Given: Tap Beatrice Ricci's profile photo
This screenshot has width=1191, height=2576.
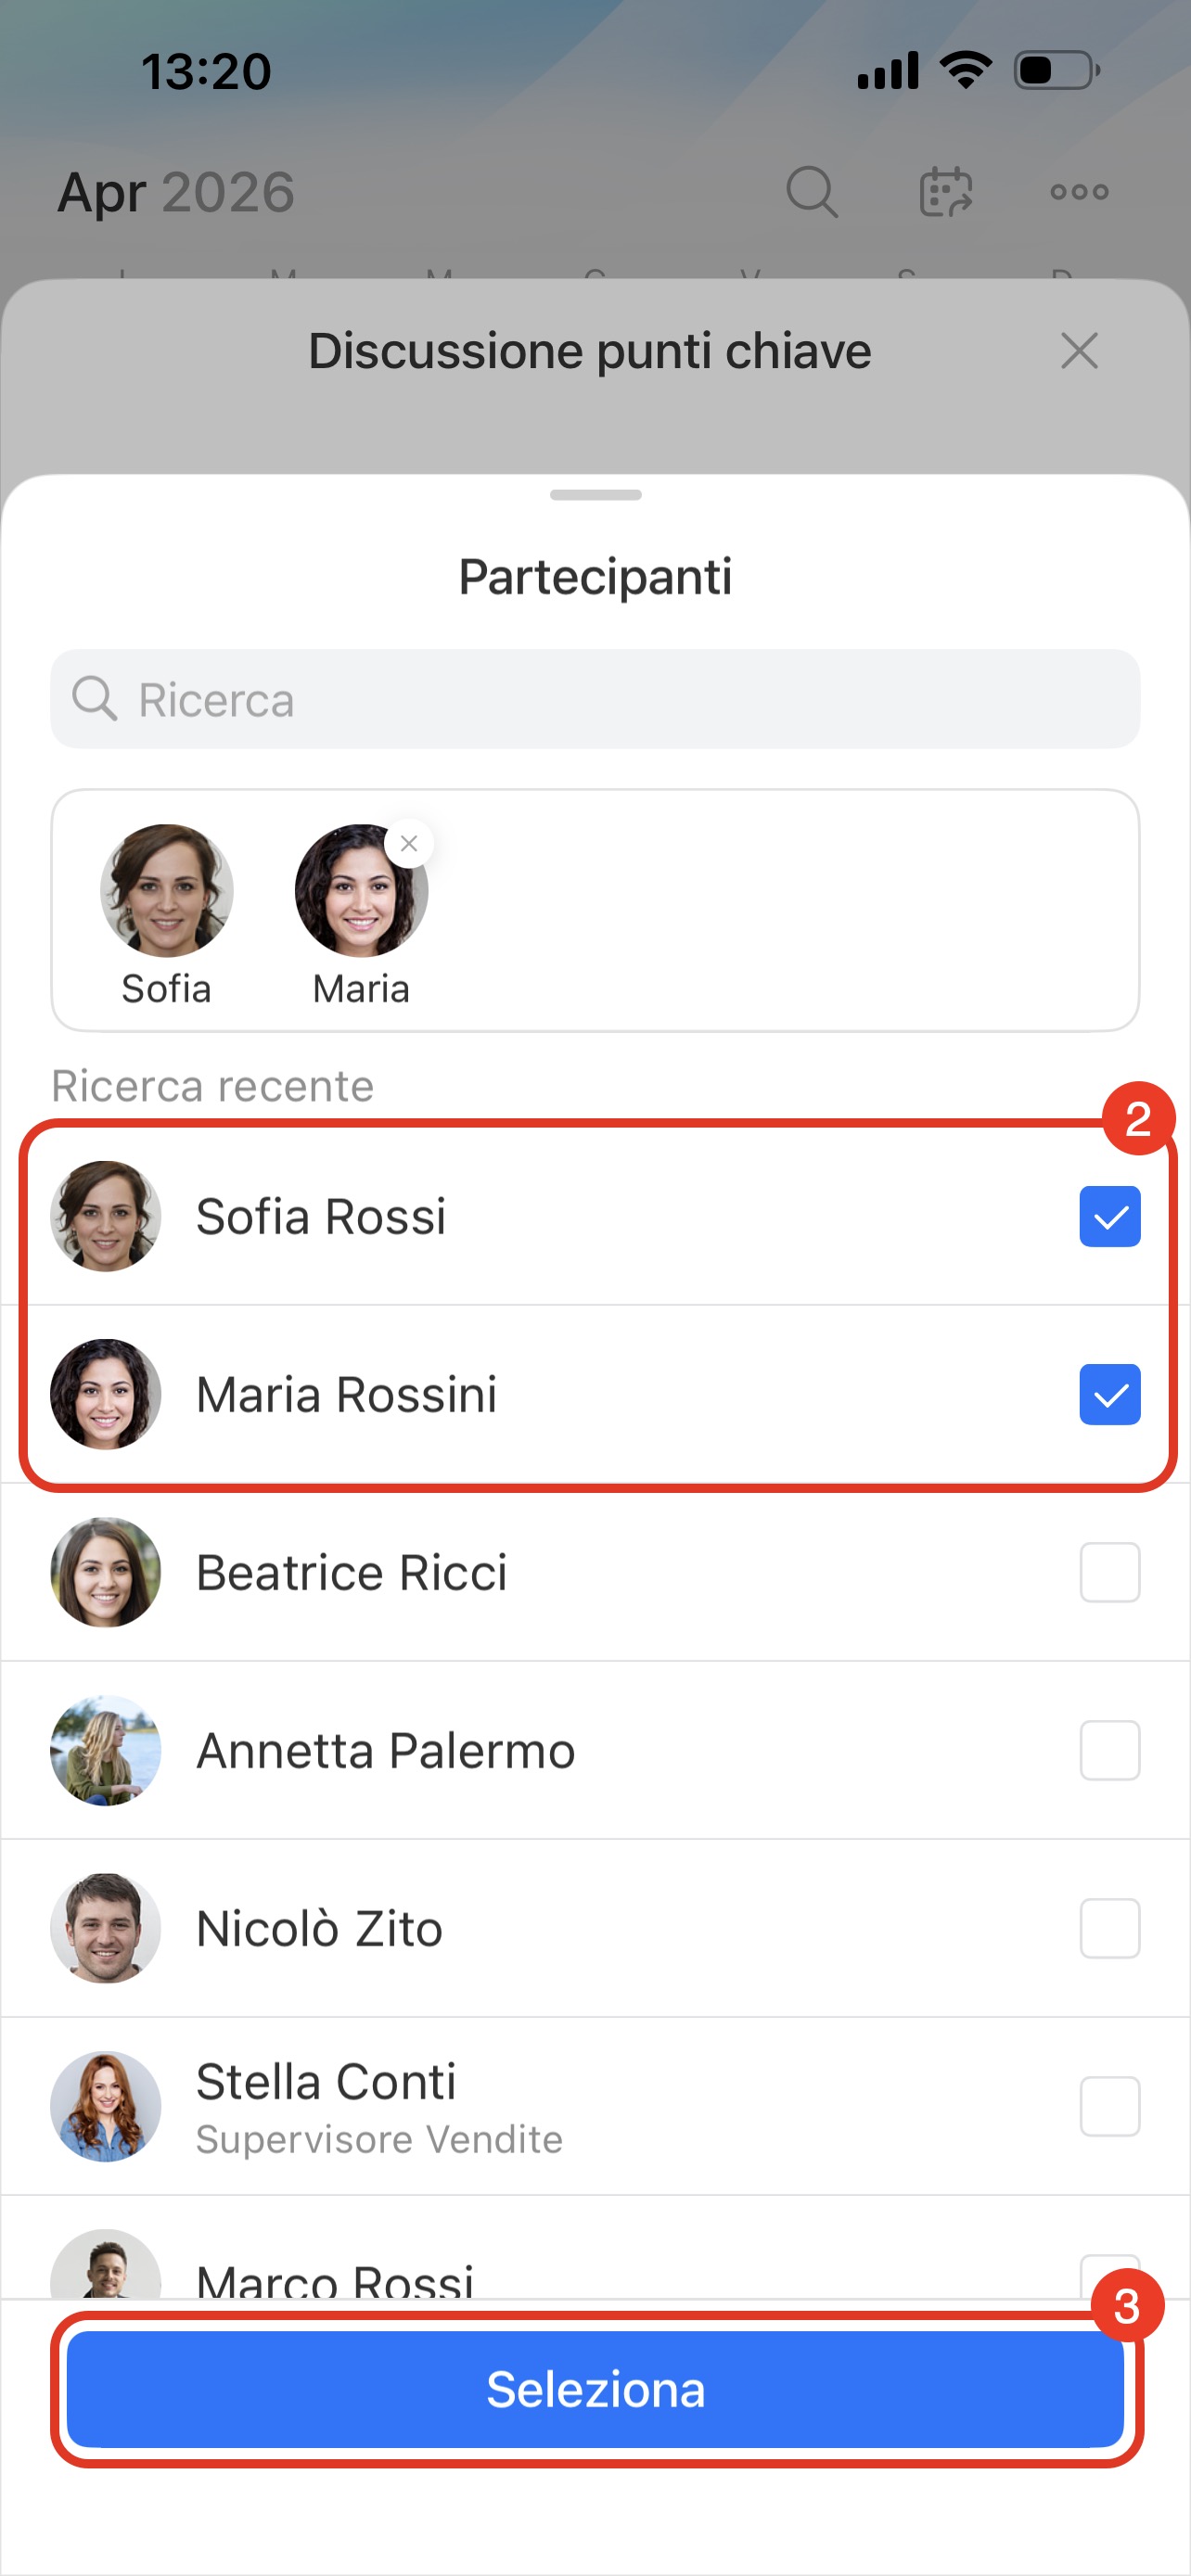Looking at the screenshot, I should click(x=106, y=1572).
